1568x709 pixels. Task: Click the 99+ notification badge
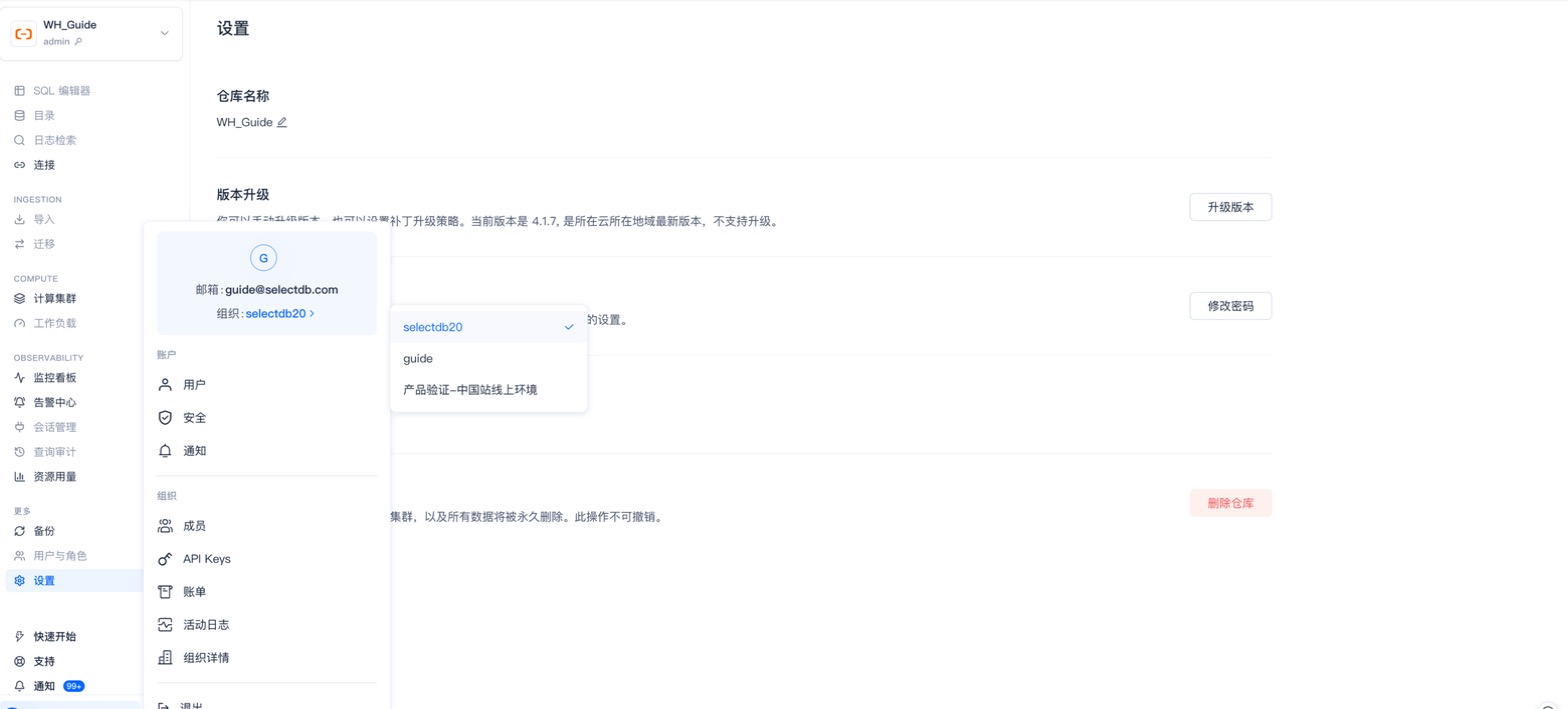(73, 686)
